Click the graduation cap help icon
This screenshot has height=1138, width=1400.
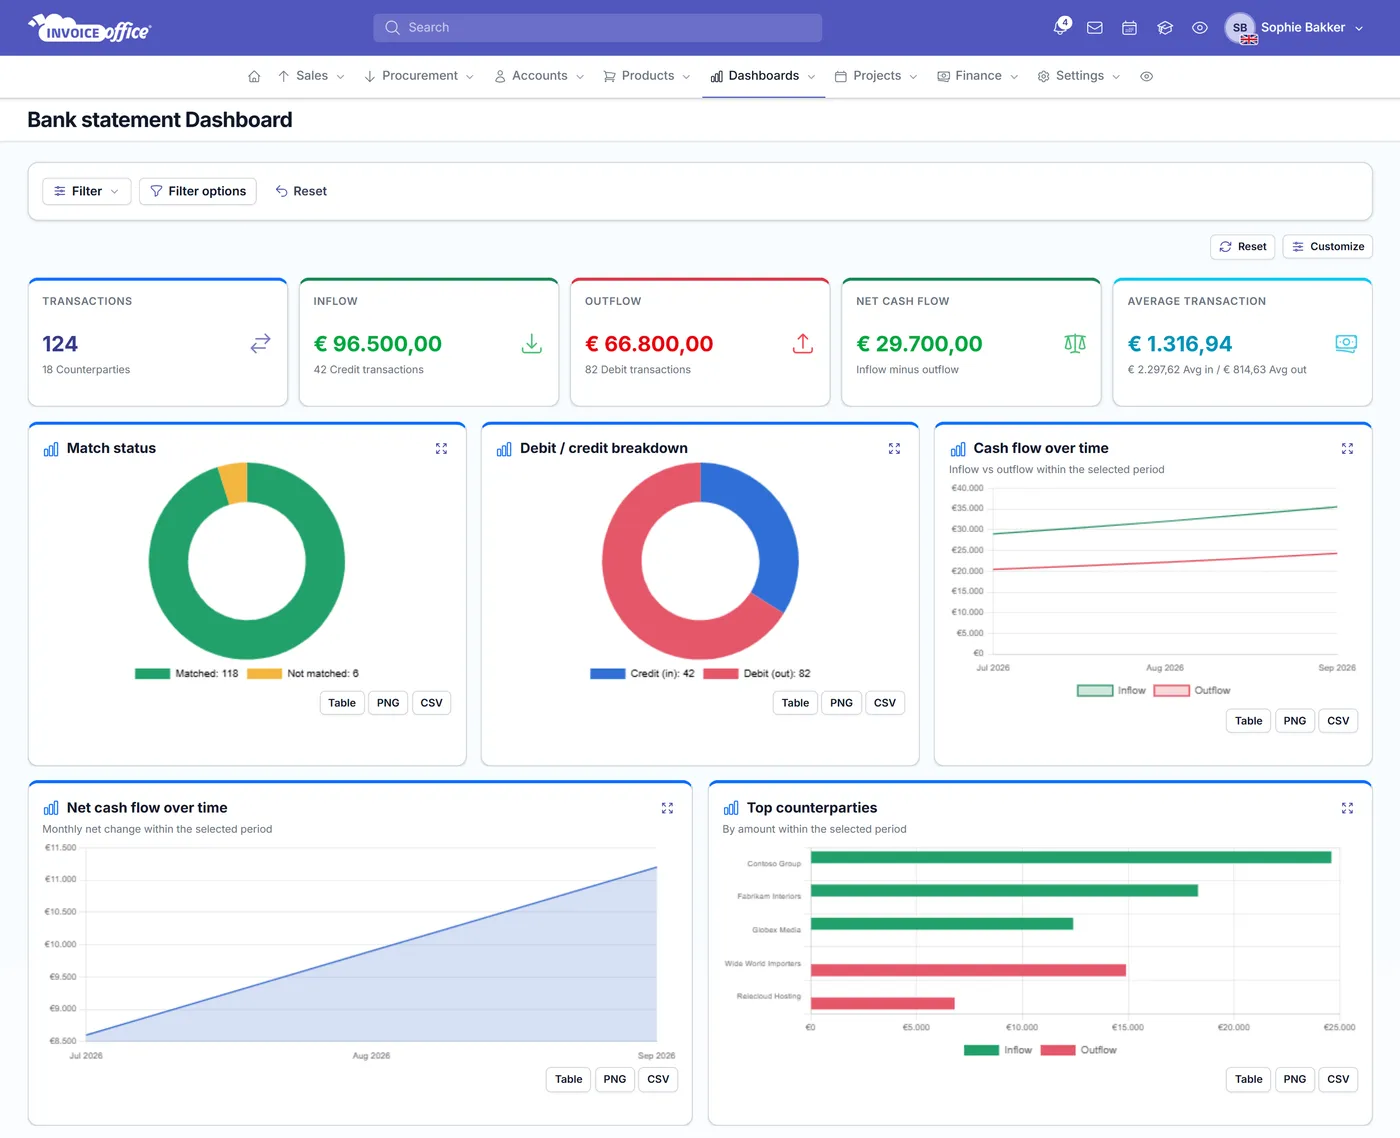coord(1165,28)
